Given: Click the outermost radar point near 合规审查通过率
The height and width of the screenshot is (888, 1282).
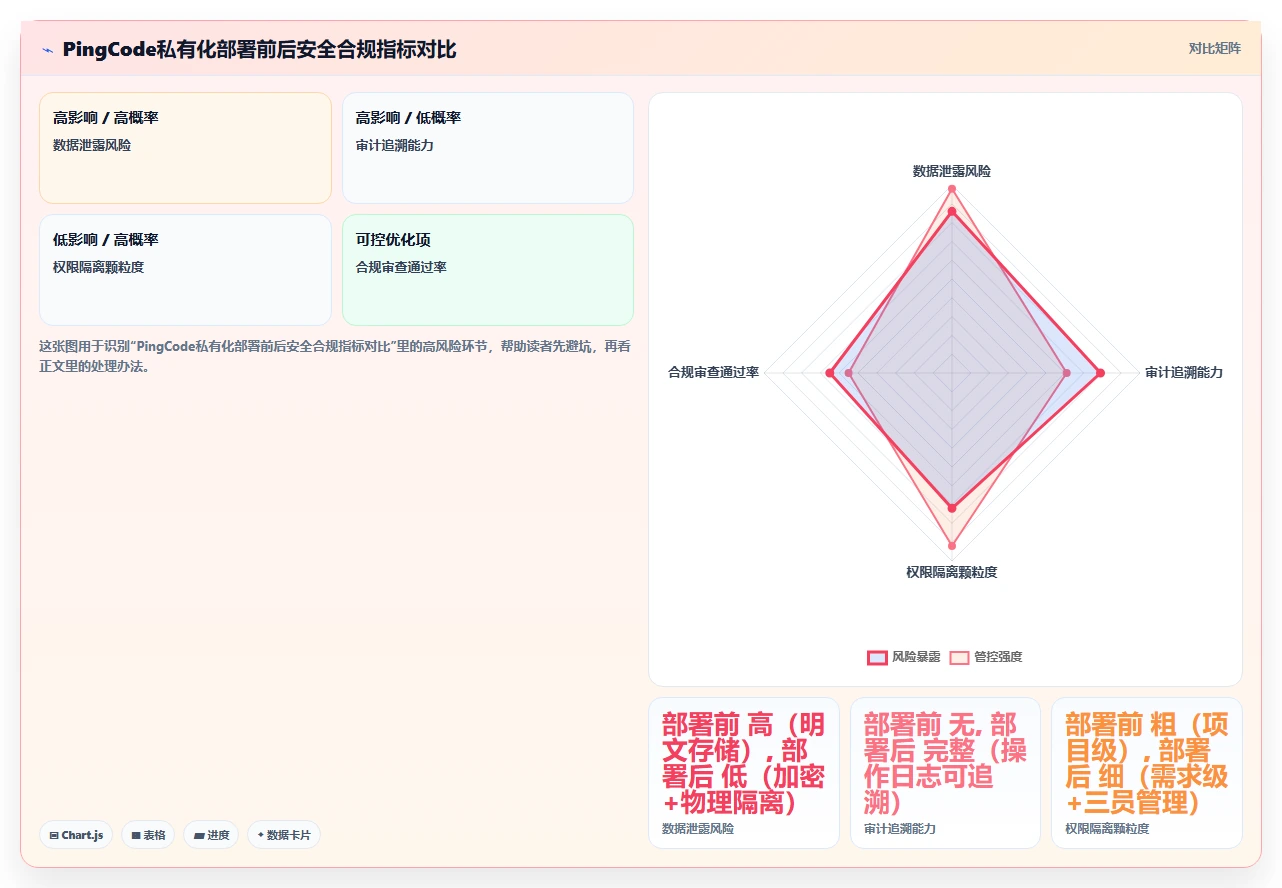Looking at the screenshot, I should [x=830, y=373].
